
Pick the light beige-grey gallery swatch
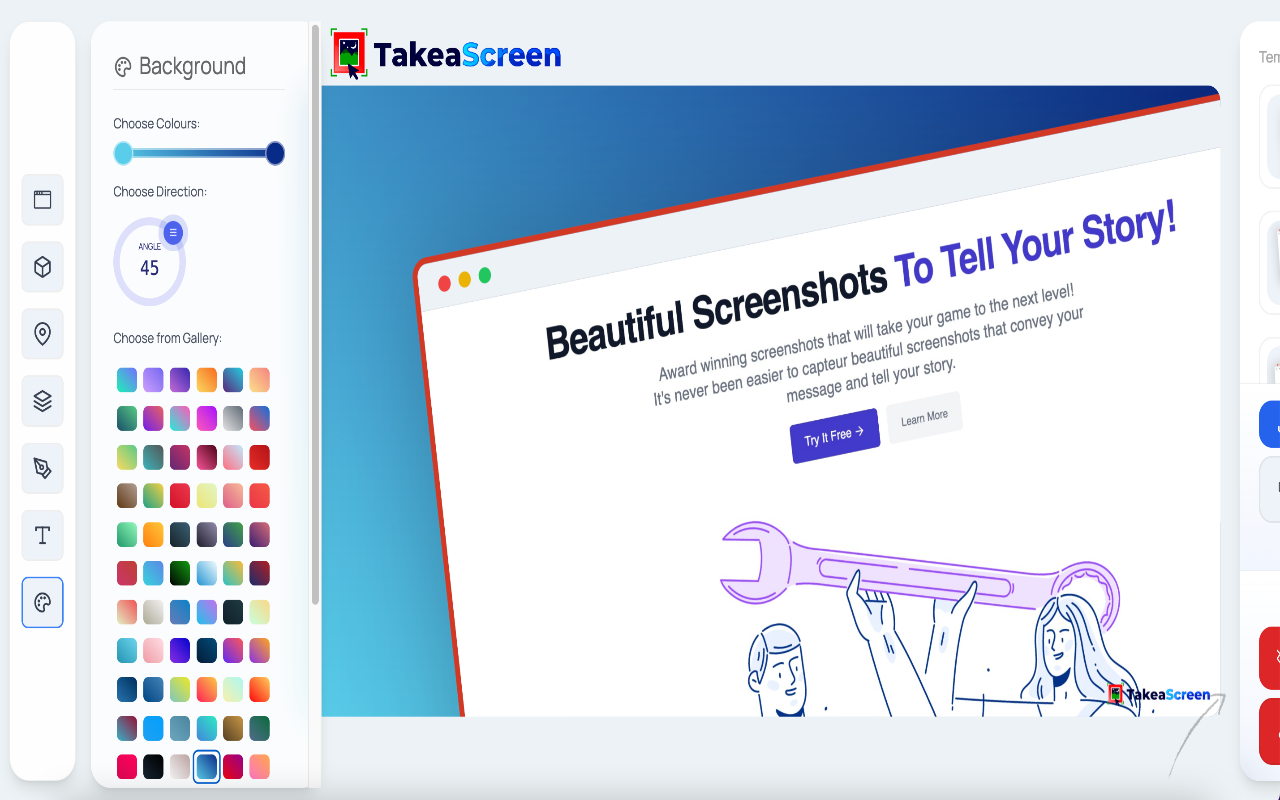[x=153, y=612]
